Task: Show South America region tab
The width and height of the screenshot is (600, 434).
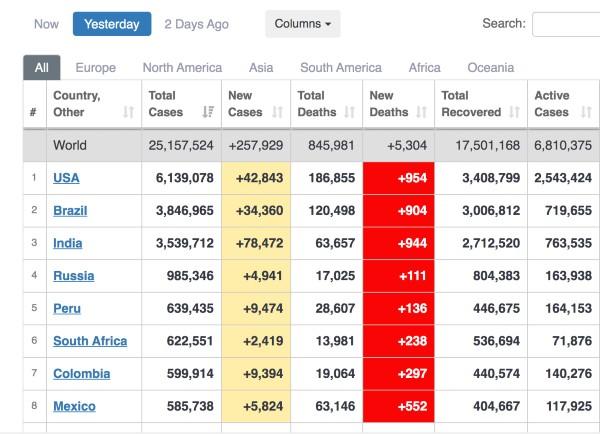Action: pos(340,68)
